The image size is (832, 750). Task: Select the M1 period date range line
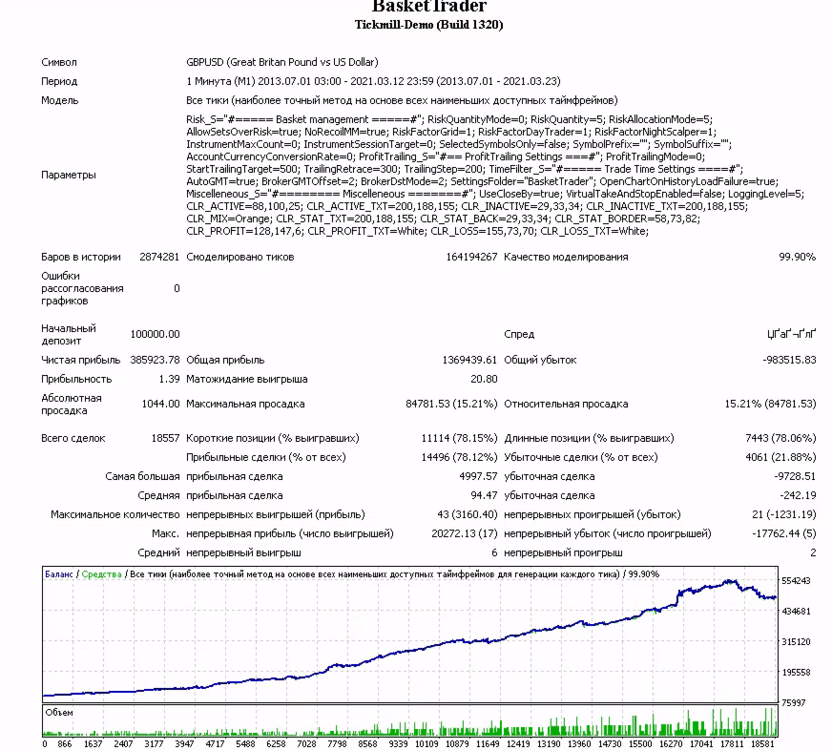pos(373,81)
